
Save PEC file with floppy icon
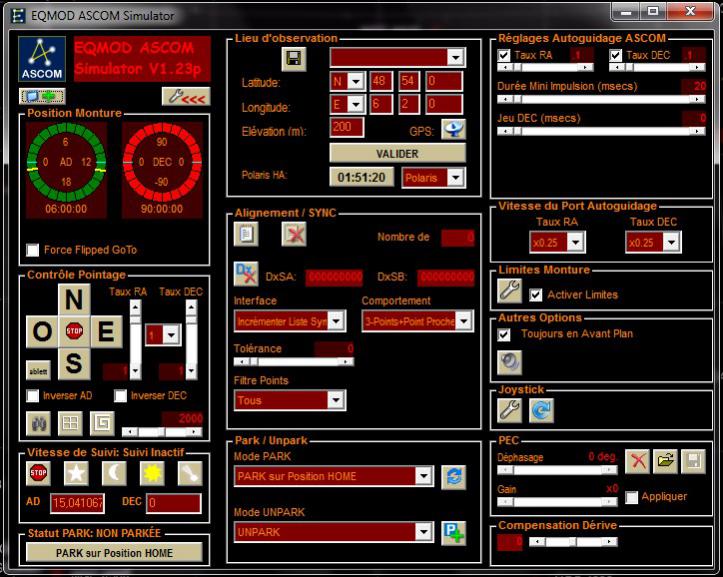coord(693,461)
